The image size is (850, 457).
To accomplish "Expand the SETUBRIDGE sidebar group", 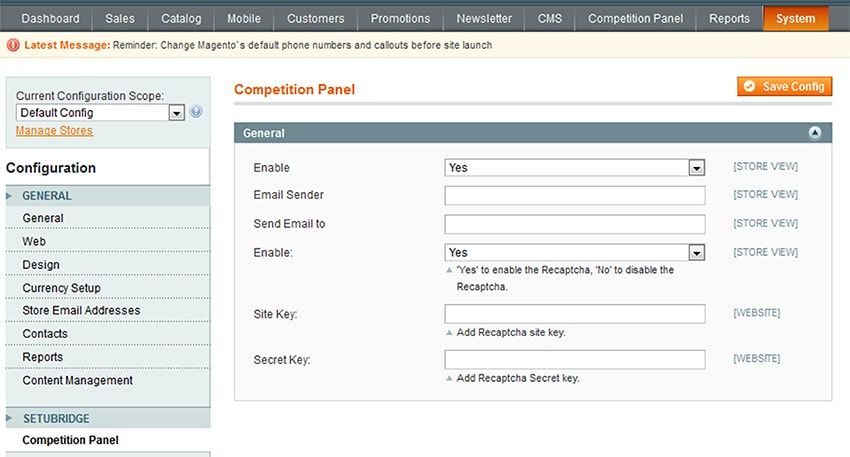I will click(55, 418).
